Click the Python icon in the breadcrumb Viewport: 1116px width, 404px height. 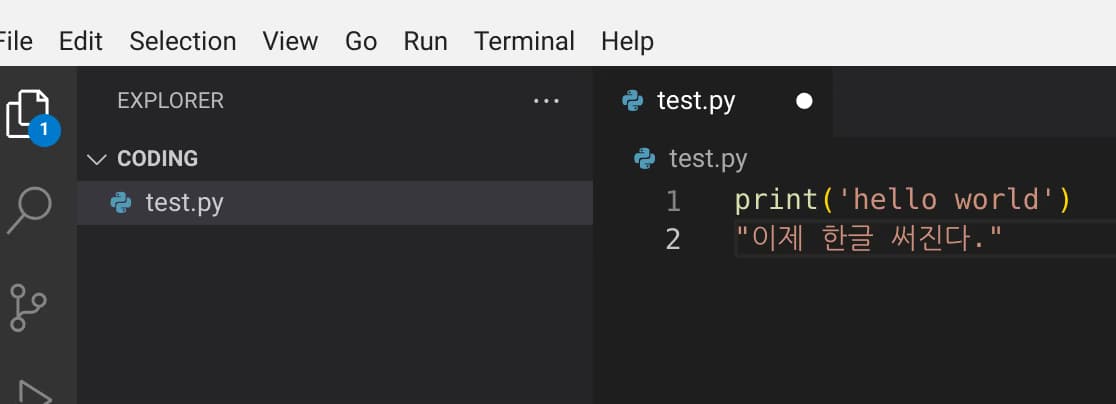click(x=645, y=158)
